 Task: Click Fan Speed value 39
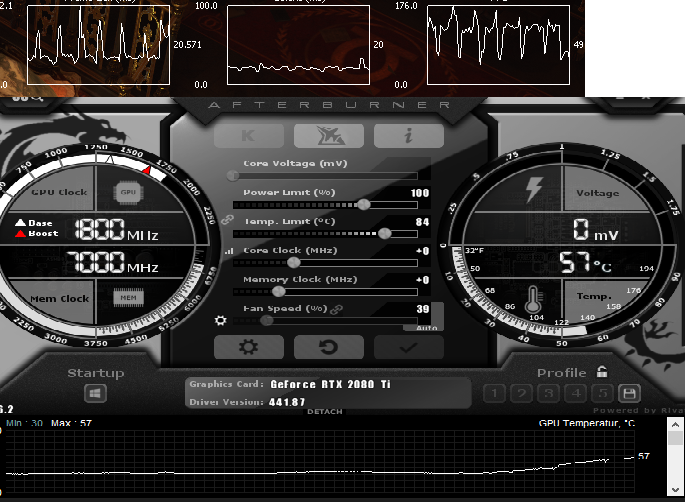(x=422, y=309)
